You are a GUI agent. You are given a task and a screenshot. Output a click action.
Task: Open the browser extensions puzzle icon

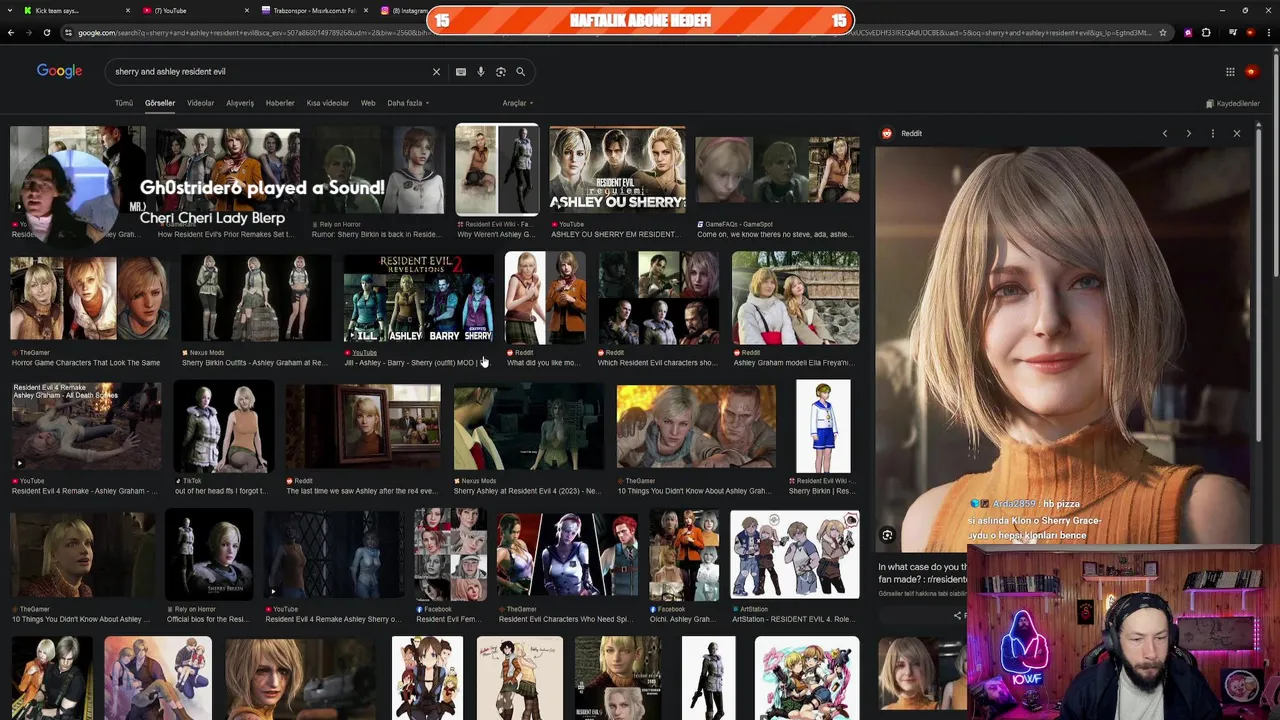point(1206,32)
